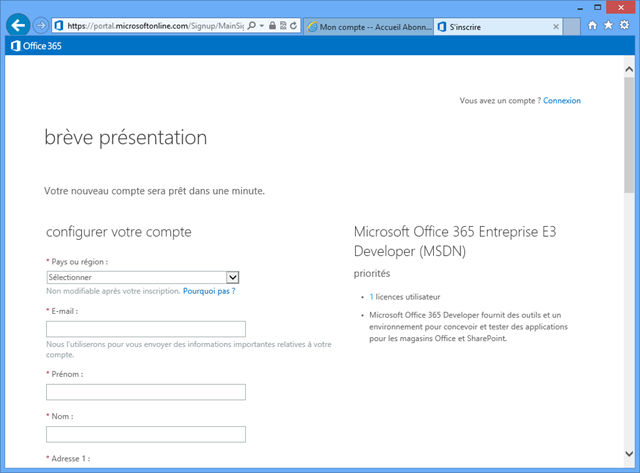Open the browser Tools gear icon
640x473 pixels.
624,25
